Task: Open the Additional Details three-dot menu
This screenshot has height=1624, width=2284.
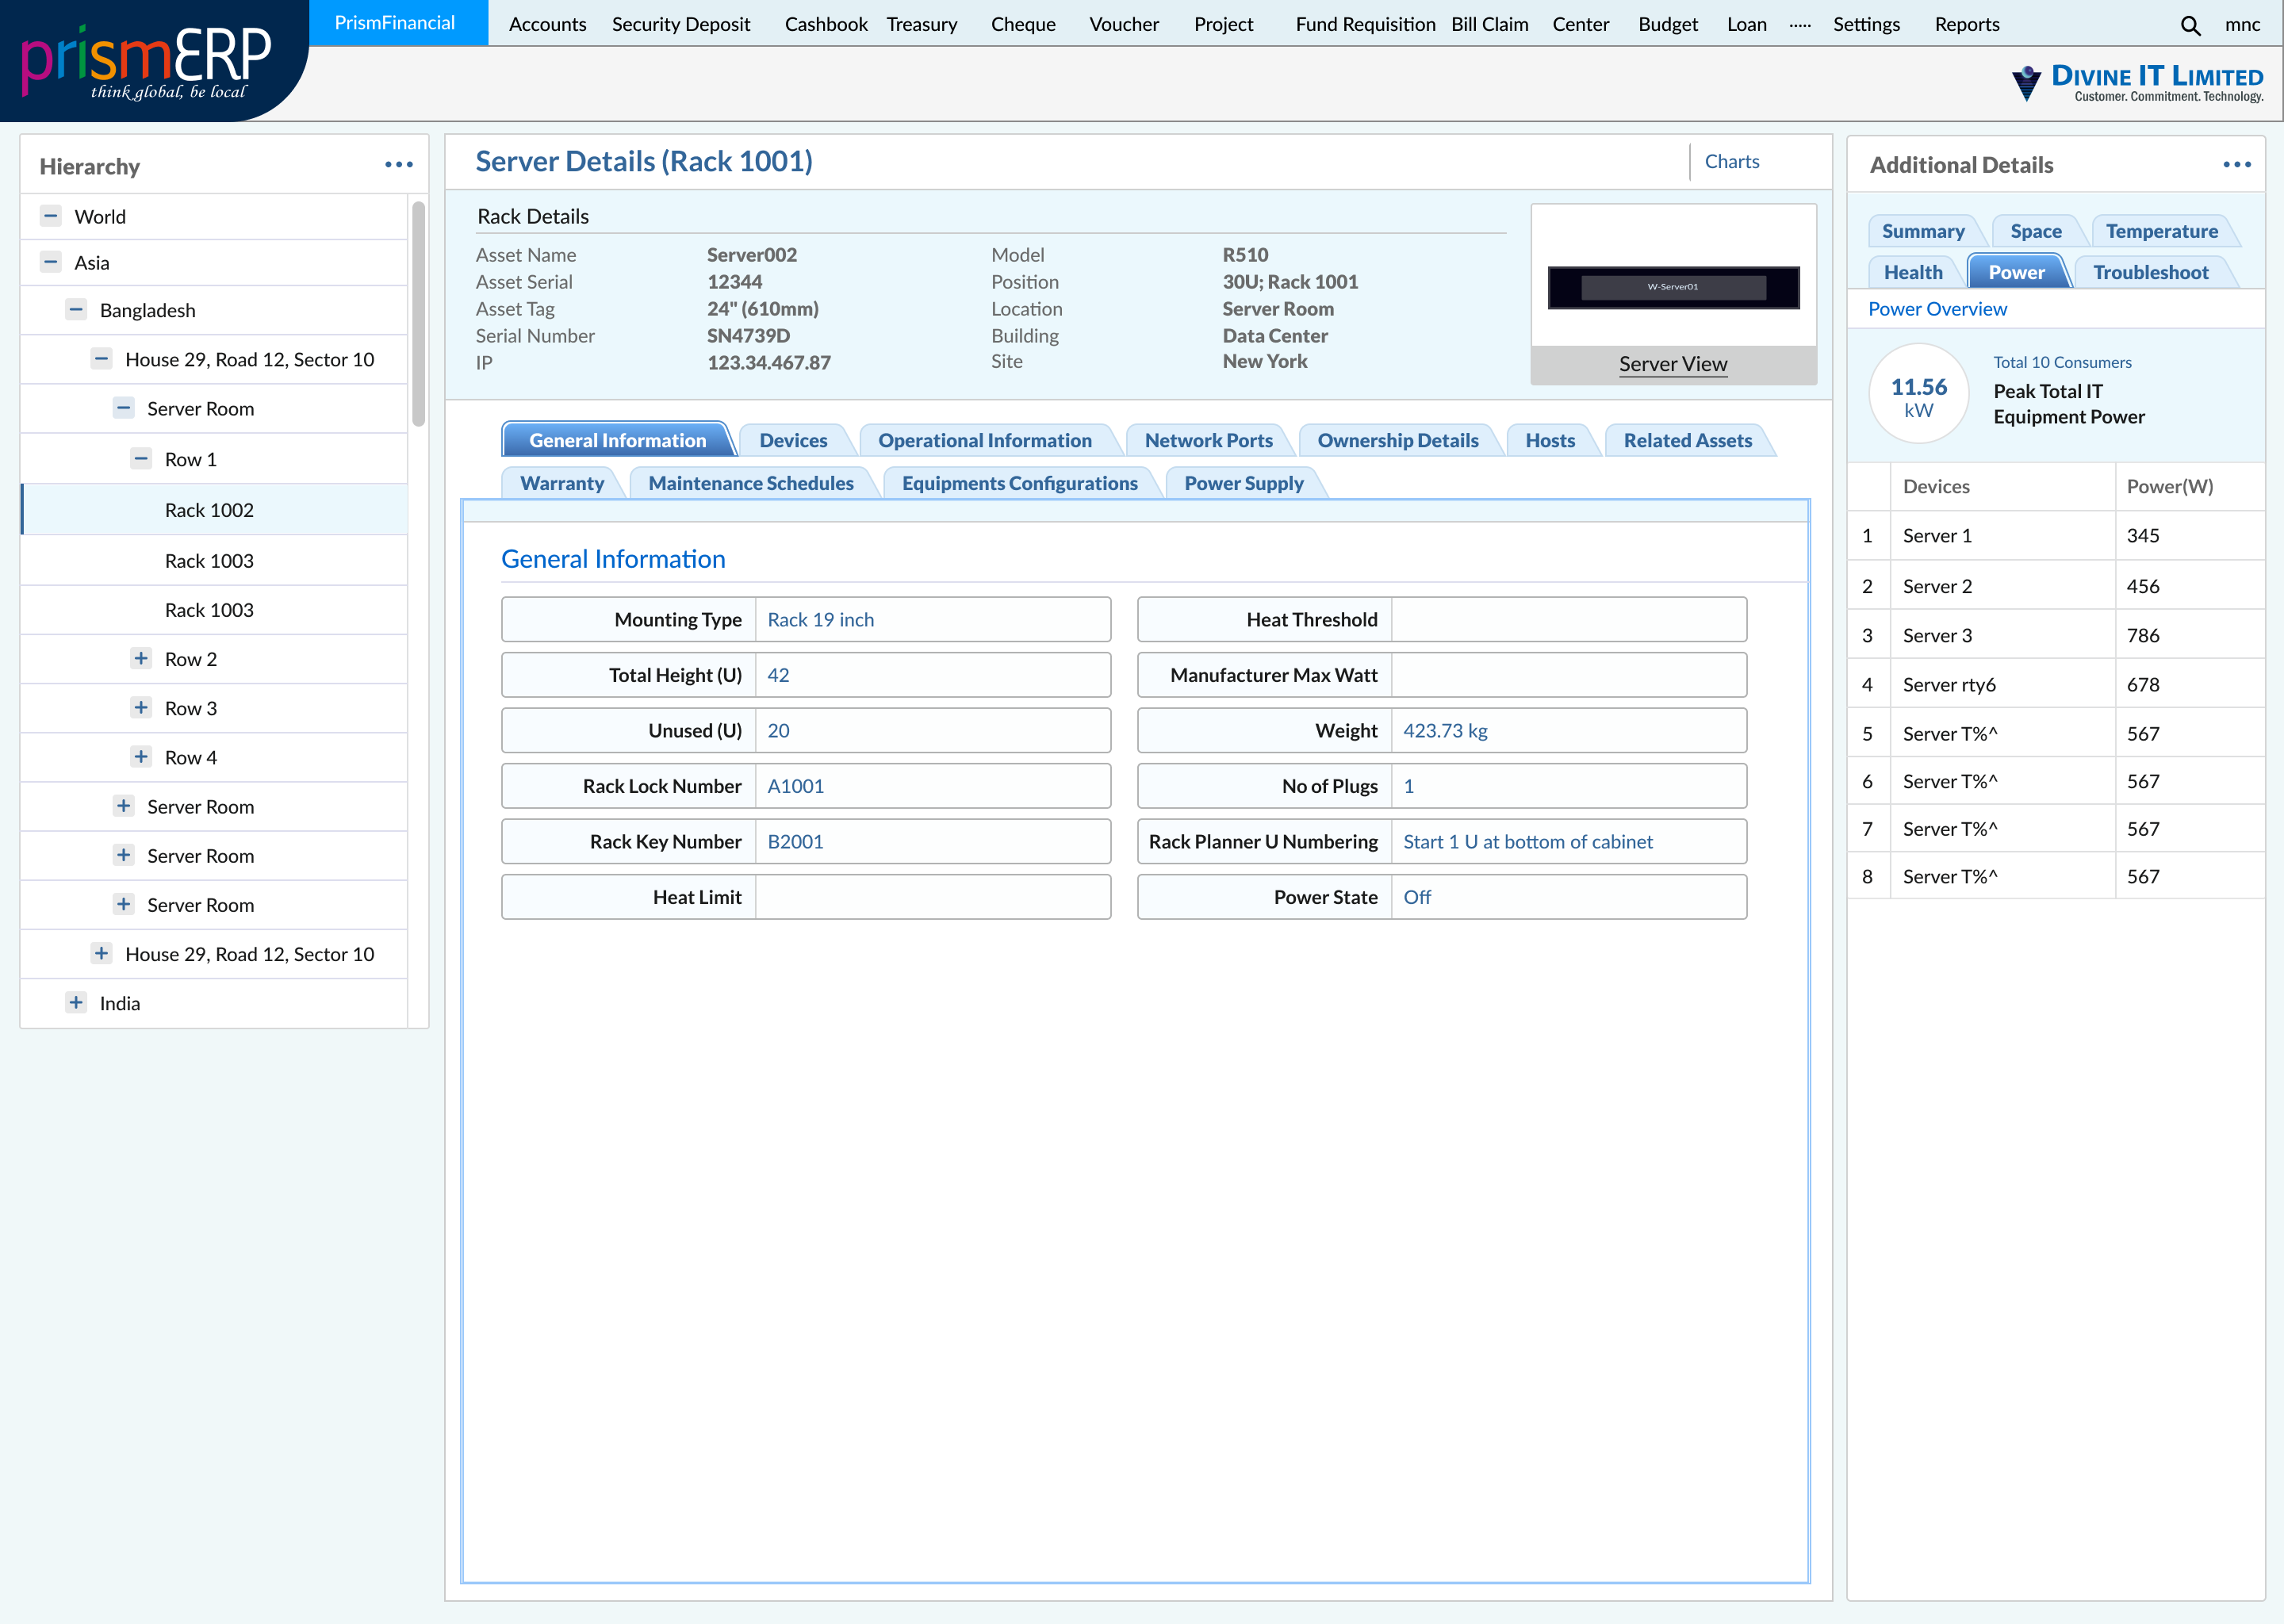Action: pos(2237,165)
